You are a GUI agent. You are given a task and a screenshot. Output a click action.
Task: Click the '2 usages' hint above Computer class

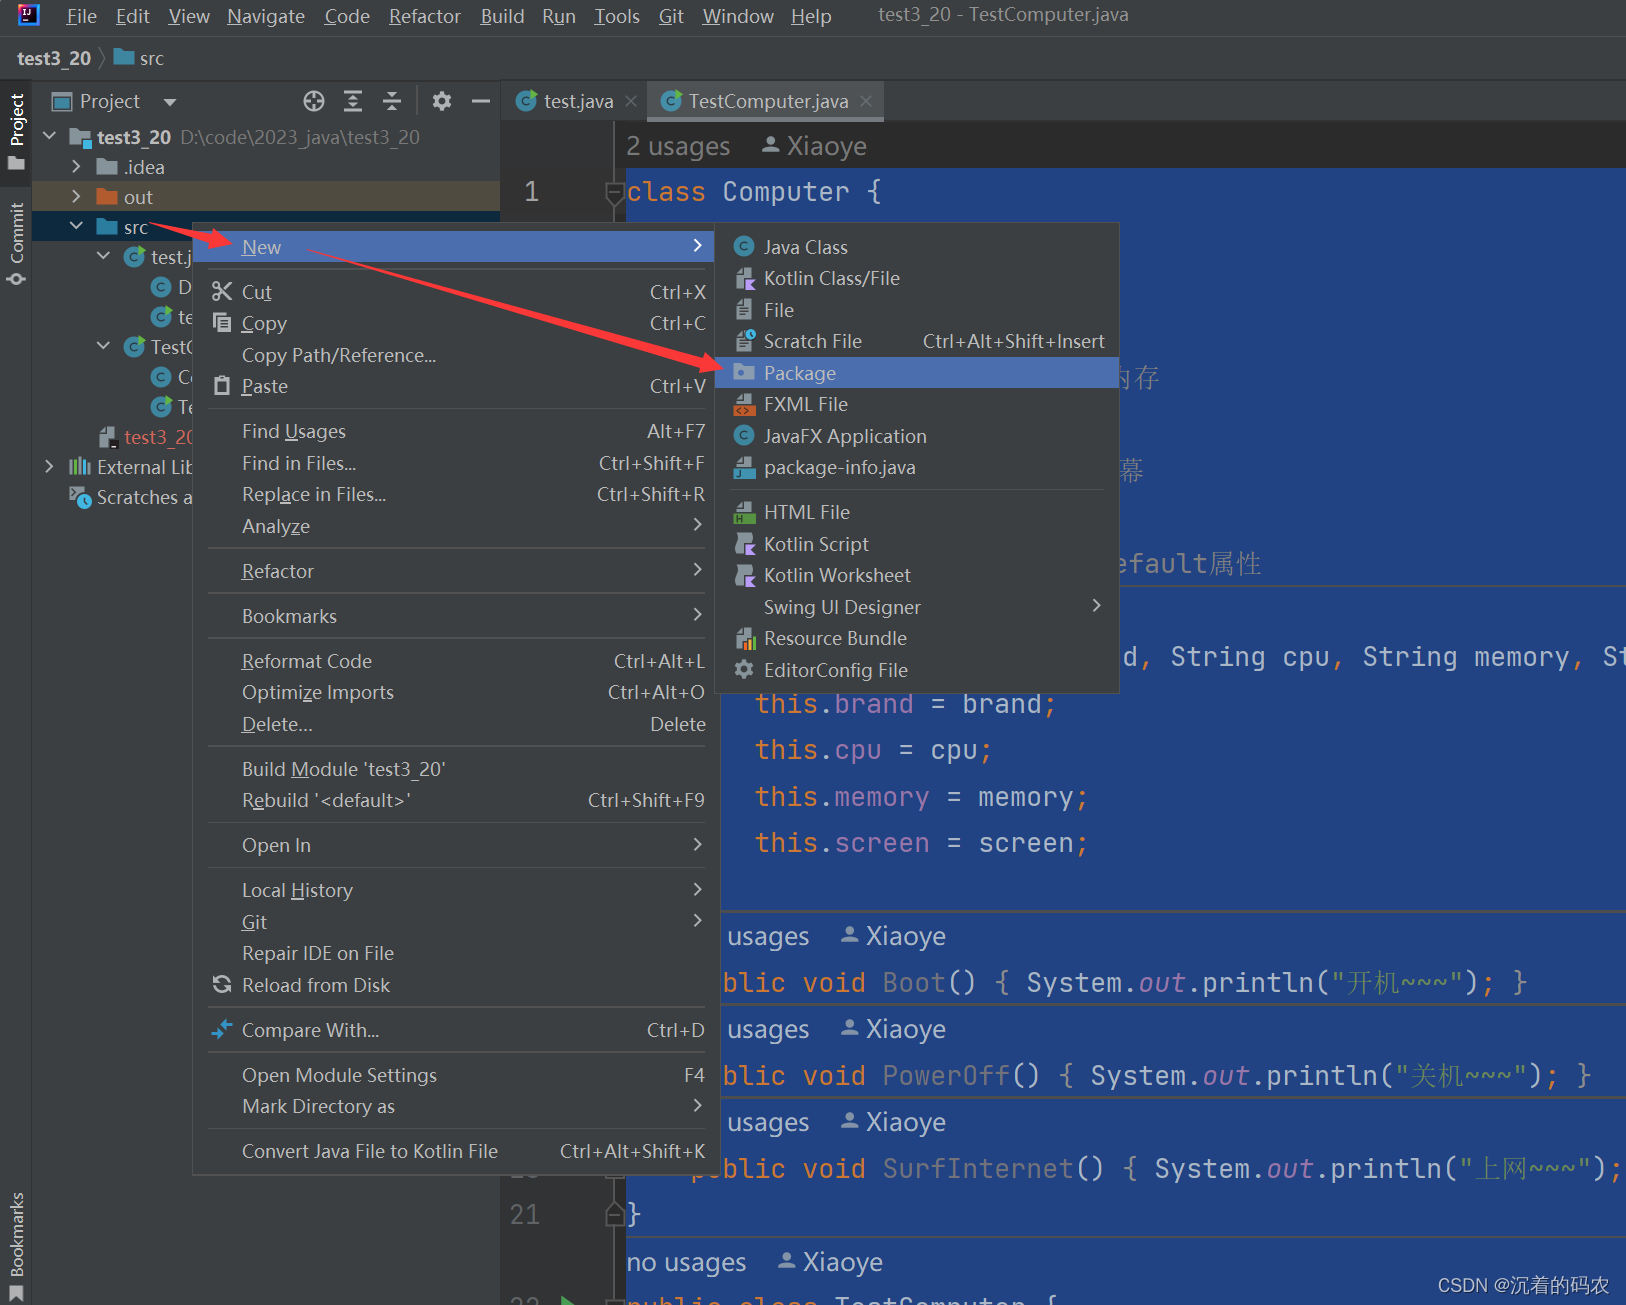tap(678, 146)
